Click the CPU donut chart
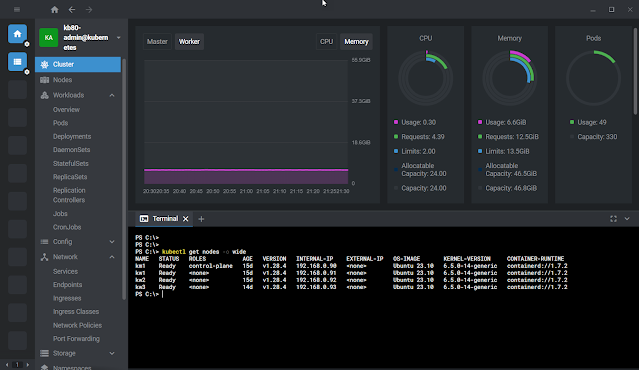639x370 pixels. tap(425, 78)
